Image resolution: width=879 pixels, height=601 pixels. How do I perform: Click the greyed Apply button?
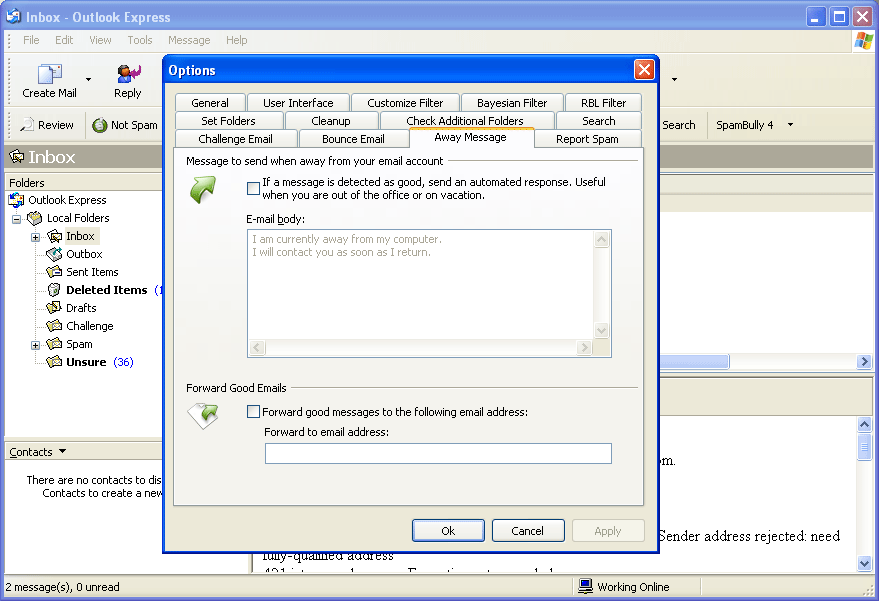[608, 530]
